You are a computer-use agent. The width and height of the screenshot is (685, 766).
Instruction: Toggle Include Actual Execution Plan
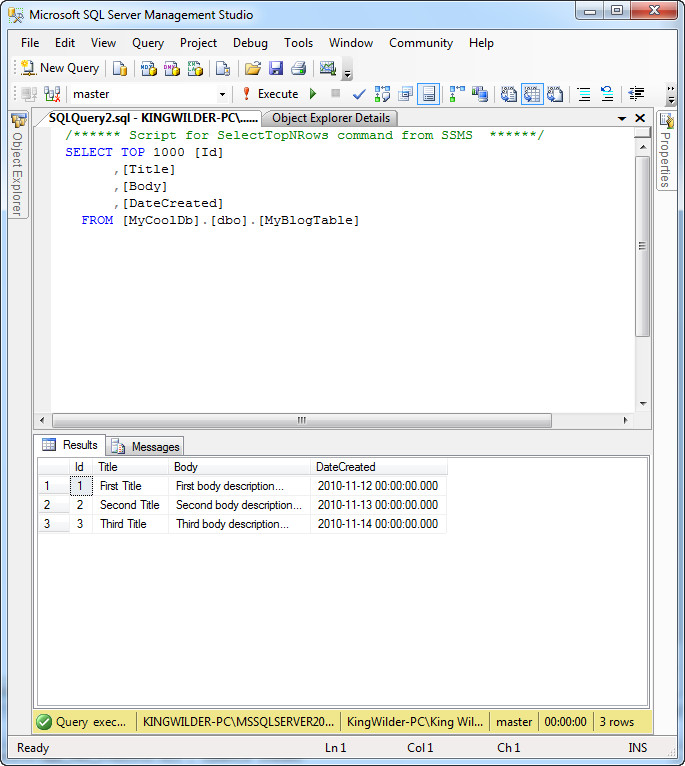point(457,94)
